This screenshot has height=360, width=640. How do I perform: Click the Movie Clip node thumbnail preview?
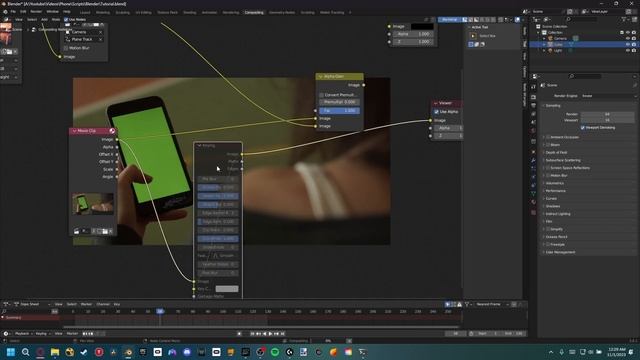(x=93, y=204)
